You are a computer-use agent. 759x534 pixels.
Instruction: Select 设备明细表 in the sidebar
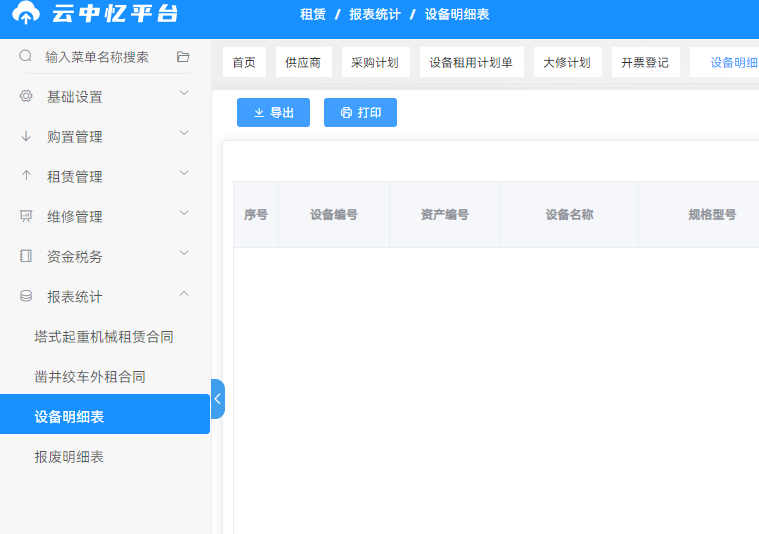click(x=105, y=414)
